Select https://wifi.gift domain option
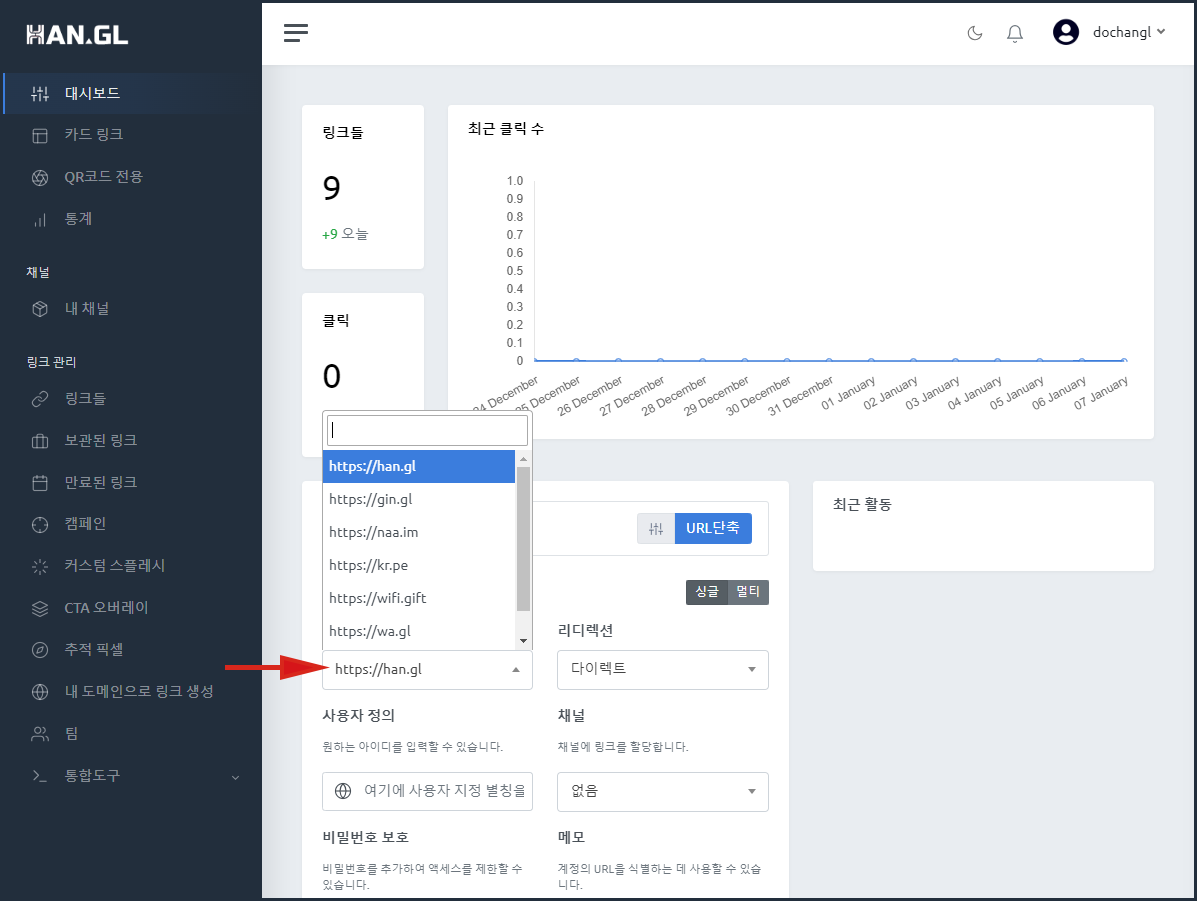 tap(418, 598)
